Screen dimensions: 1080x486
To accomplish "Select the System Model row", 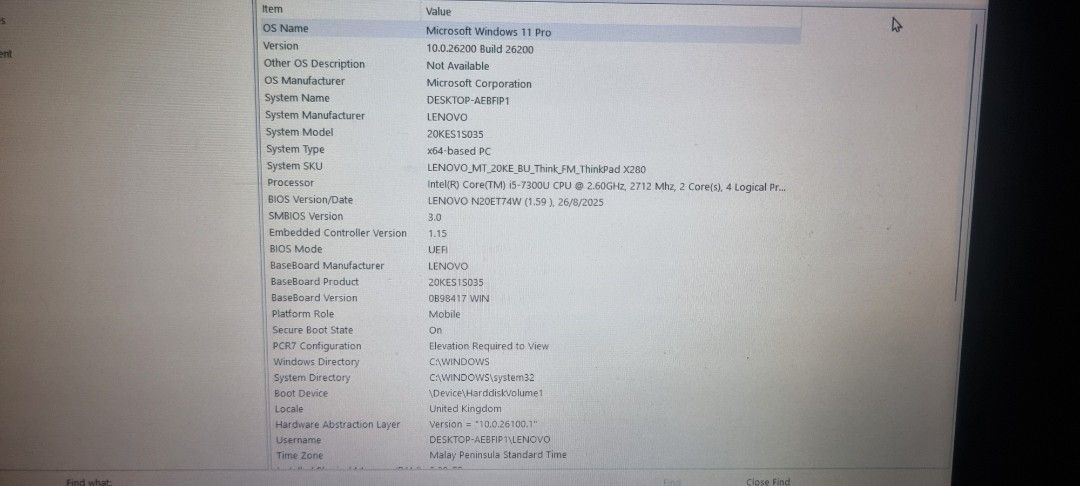I will (x=529, y=133).
